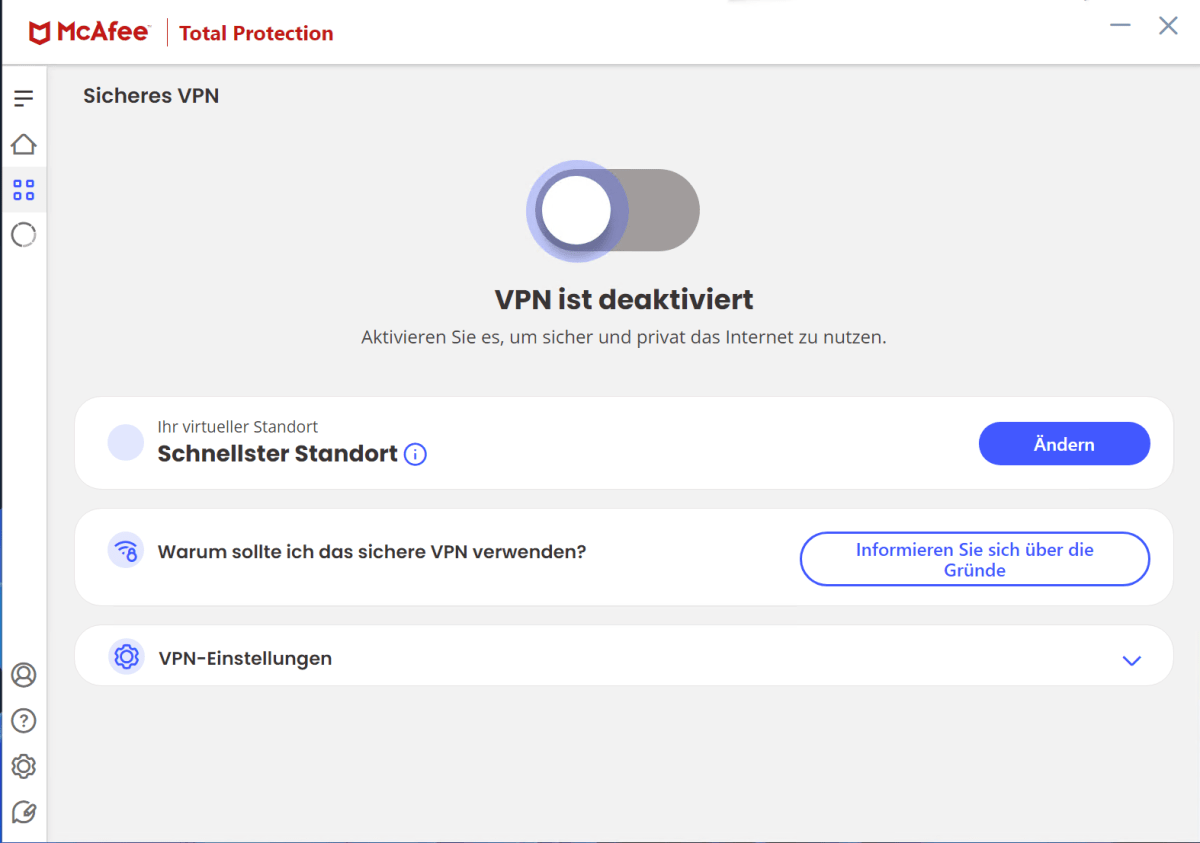Click the circular protection score icon
The height and width of the screenshot is (843, 1200).
pos(23,235)
